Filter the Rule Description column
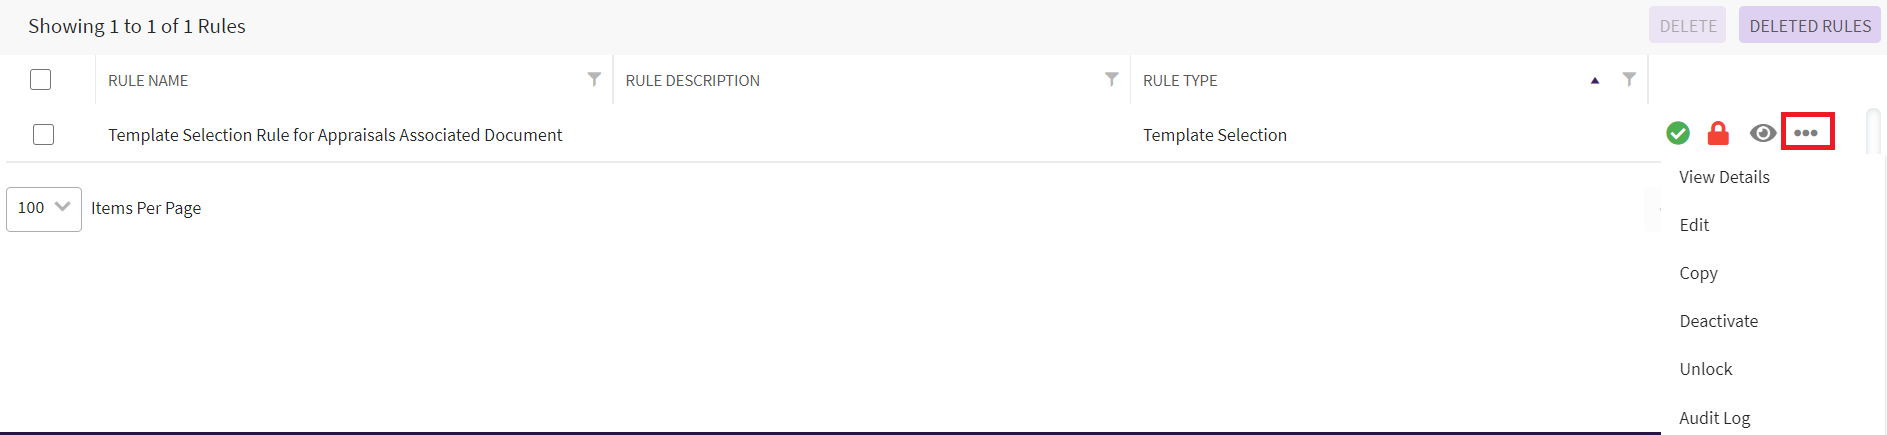Viewport: 1887px width, 435px height. (x=1111, y=79)
